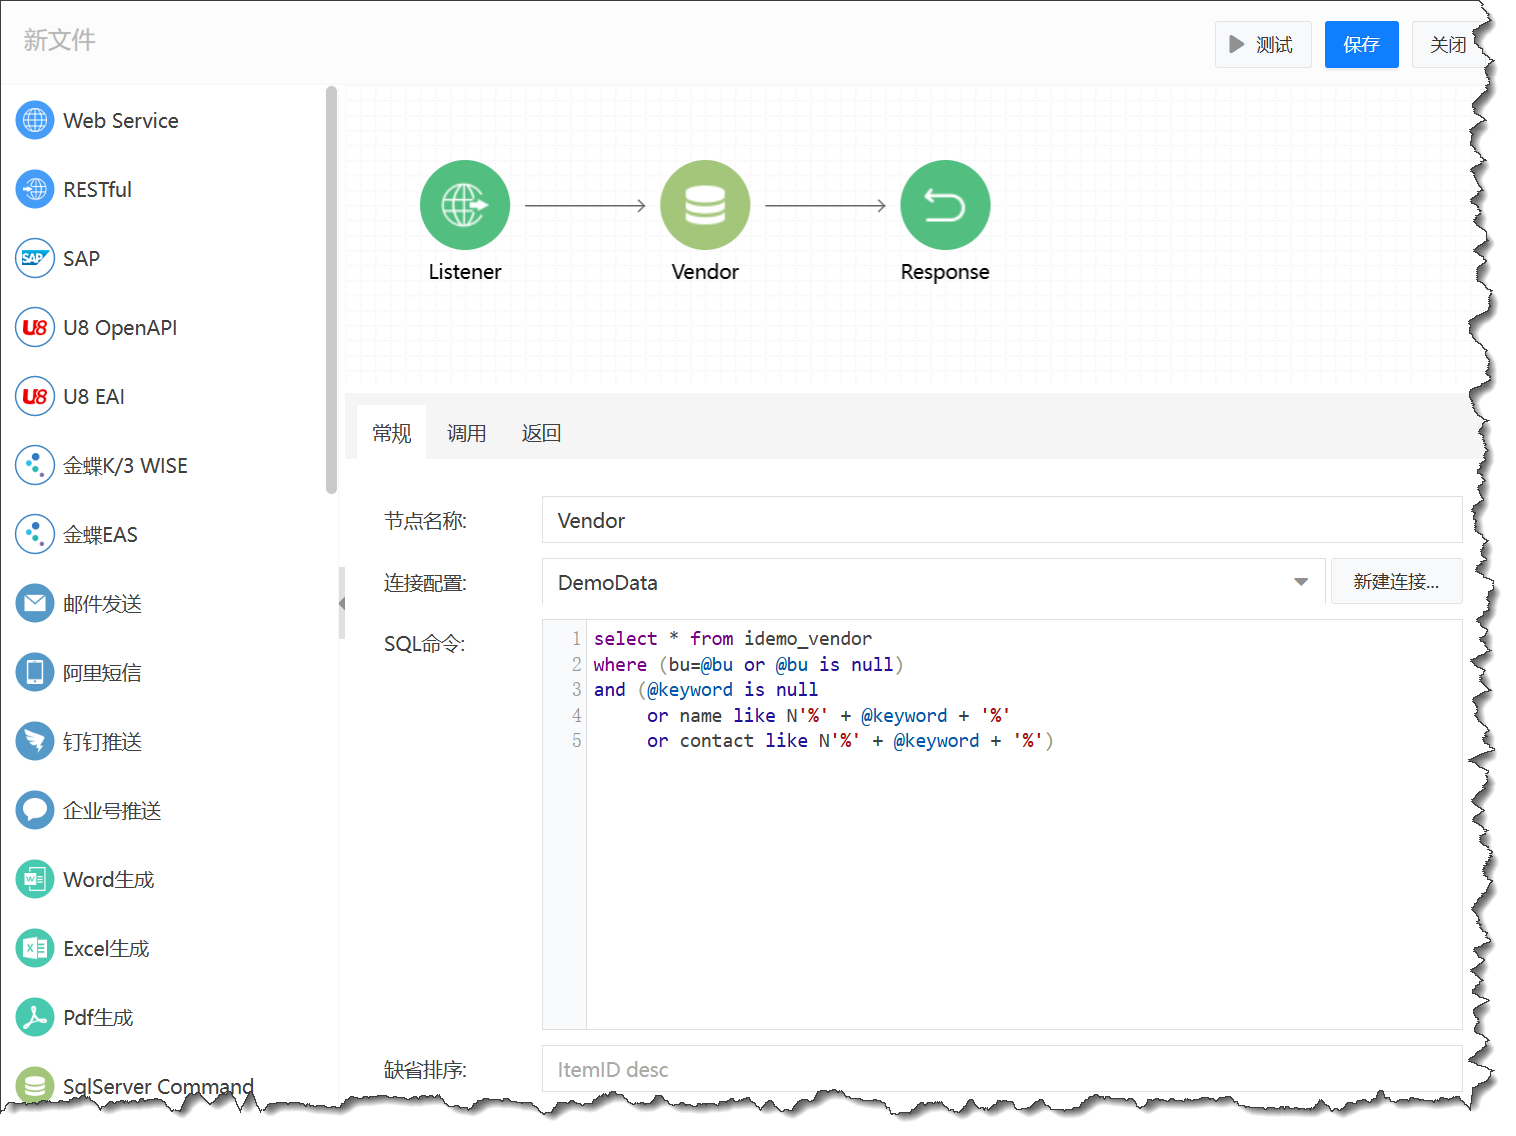Screen dimensions: 1516x1136
Task: Select the Web Service globe icon
Action: click(x=35, y=121)
